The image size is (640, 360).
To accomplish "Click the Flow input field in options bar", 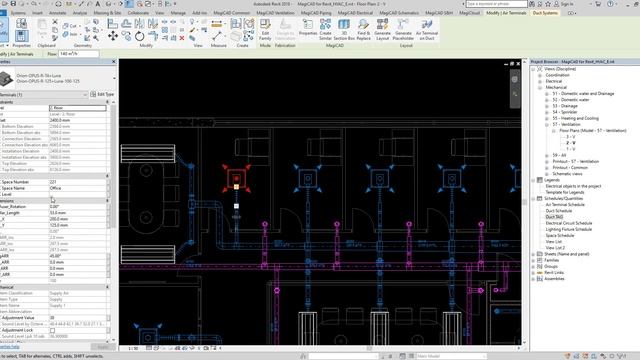I will coord(78,53).
